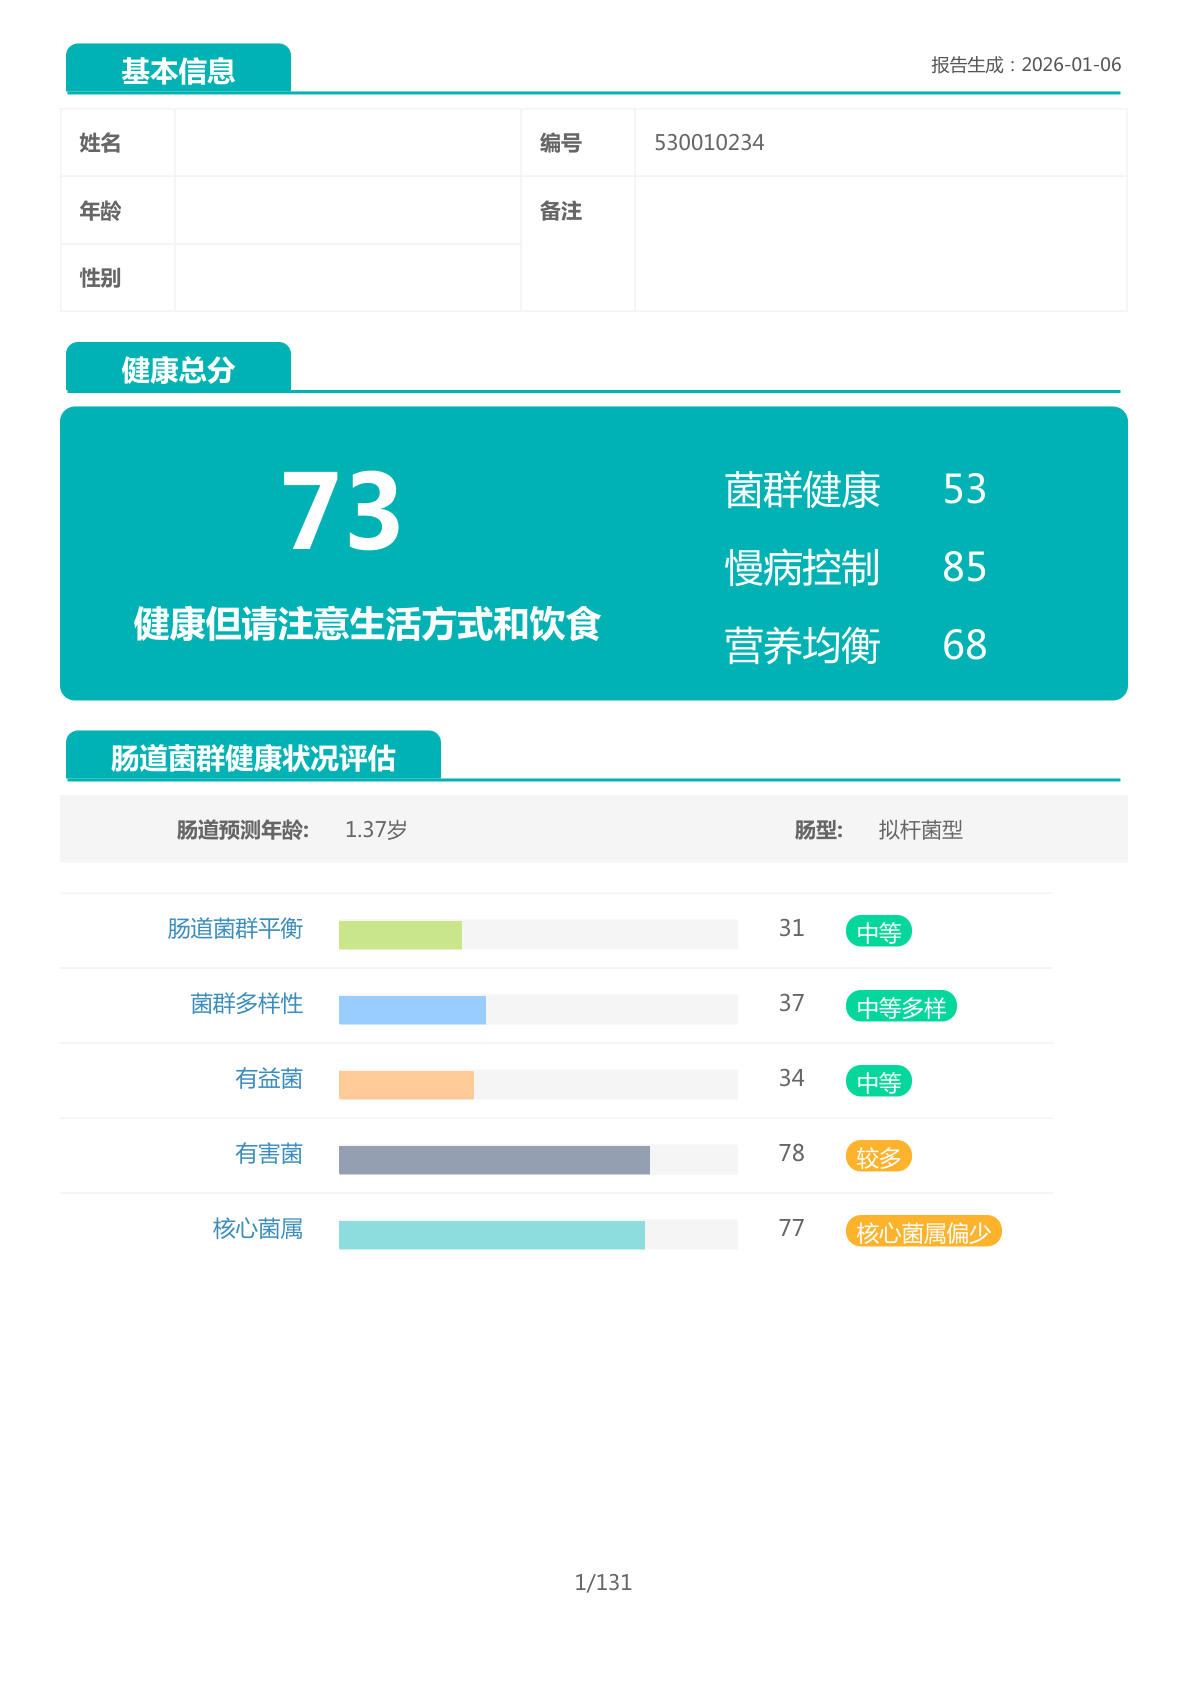Image resolution: width=1190 pixels, height=1684 pixels.
Task: Select the 健康总分 section header tab
Action: [x=178, y=367]
